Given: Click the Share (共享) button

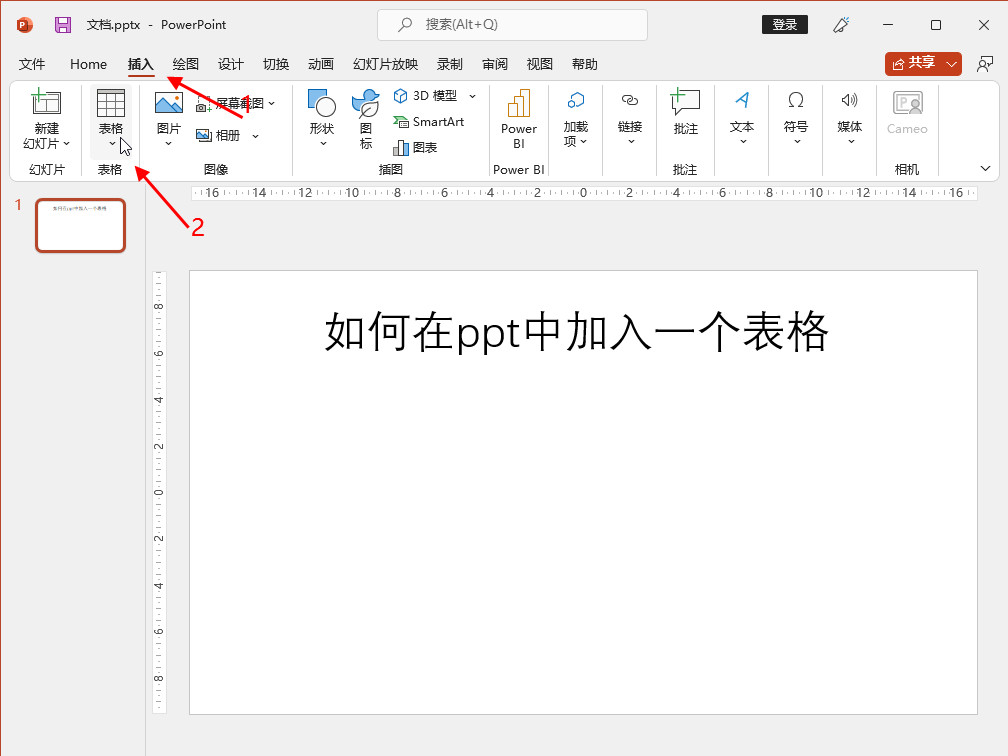Looking at the screenshot, I should pos(914,63).
